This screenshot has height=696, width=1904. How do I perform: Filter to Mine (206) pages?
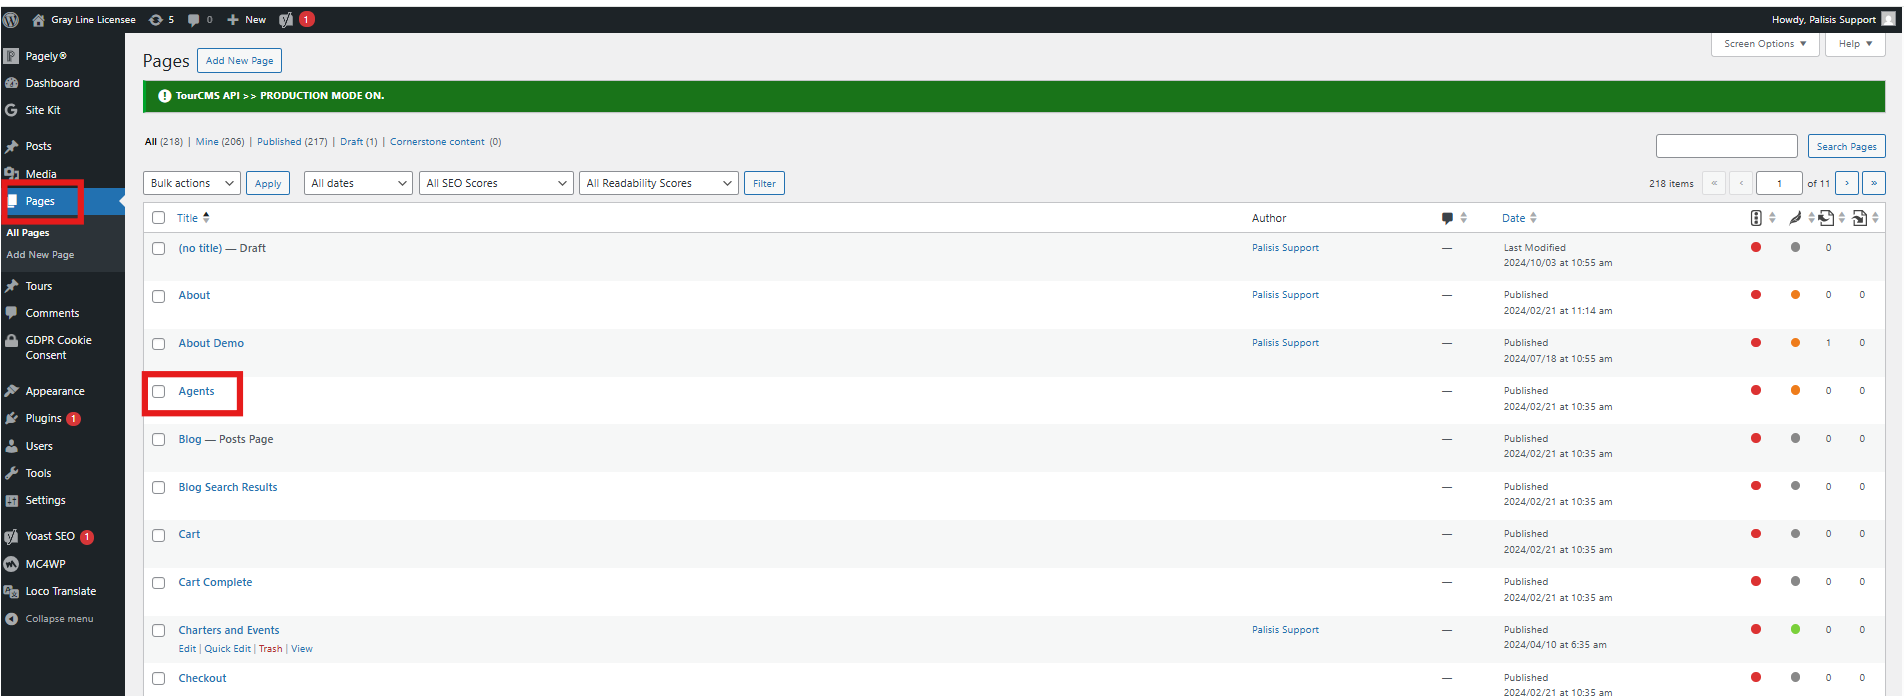pos(220,142)
